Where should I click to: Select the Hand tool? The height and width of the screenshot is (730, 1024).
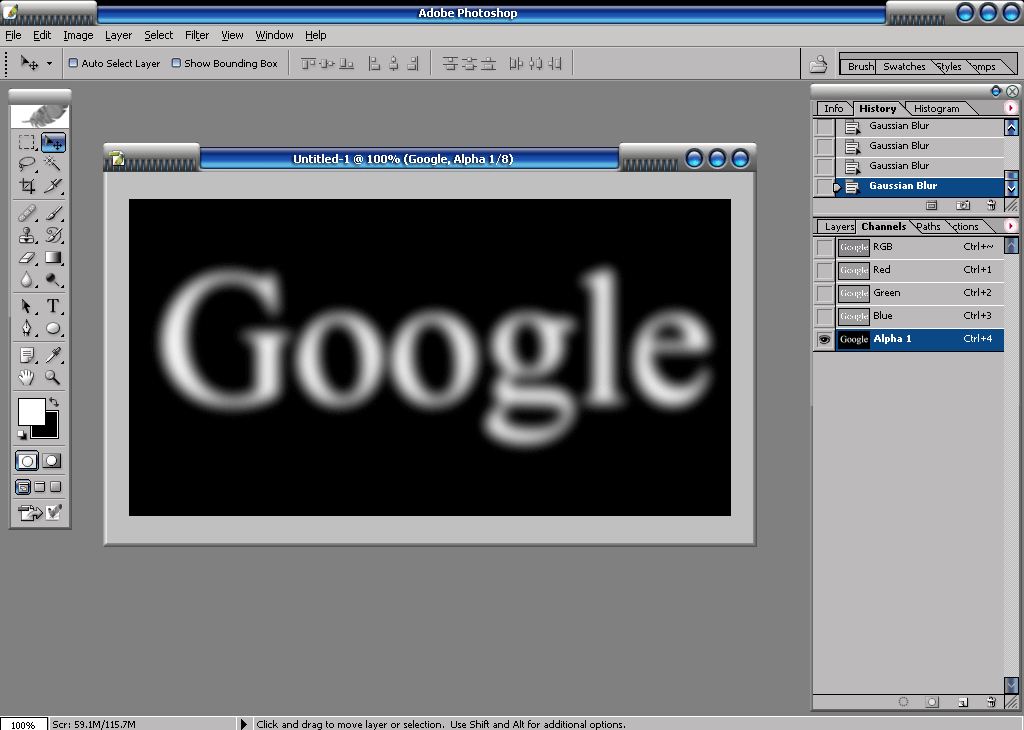[27, 377]
